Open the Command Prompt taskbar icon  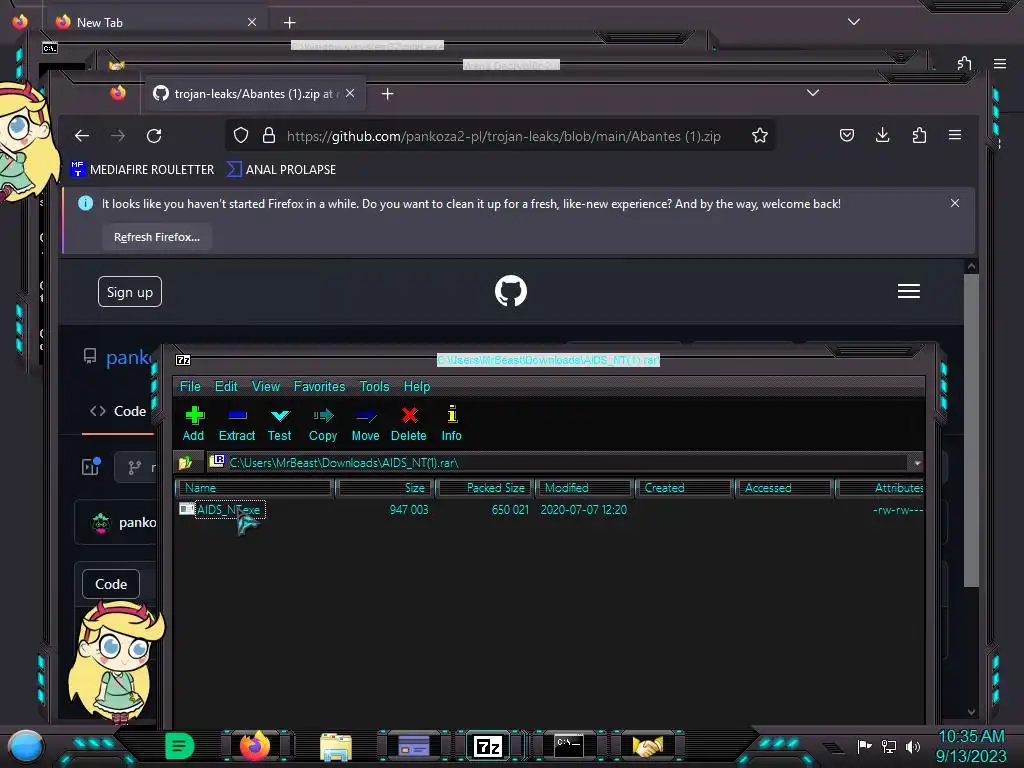tap(568, 746)
